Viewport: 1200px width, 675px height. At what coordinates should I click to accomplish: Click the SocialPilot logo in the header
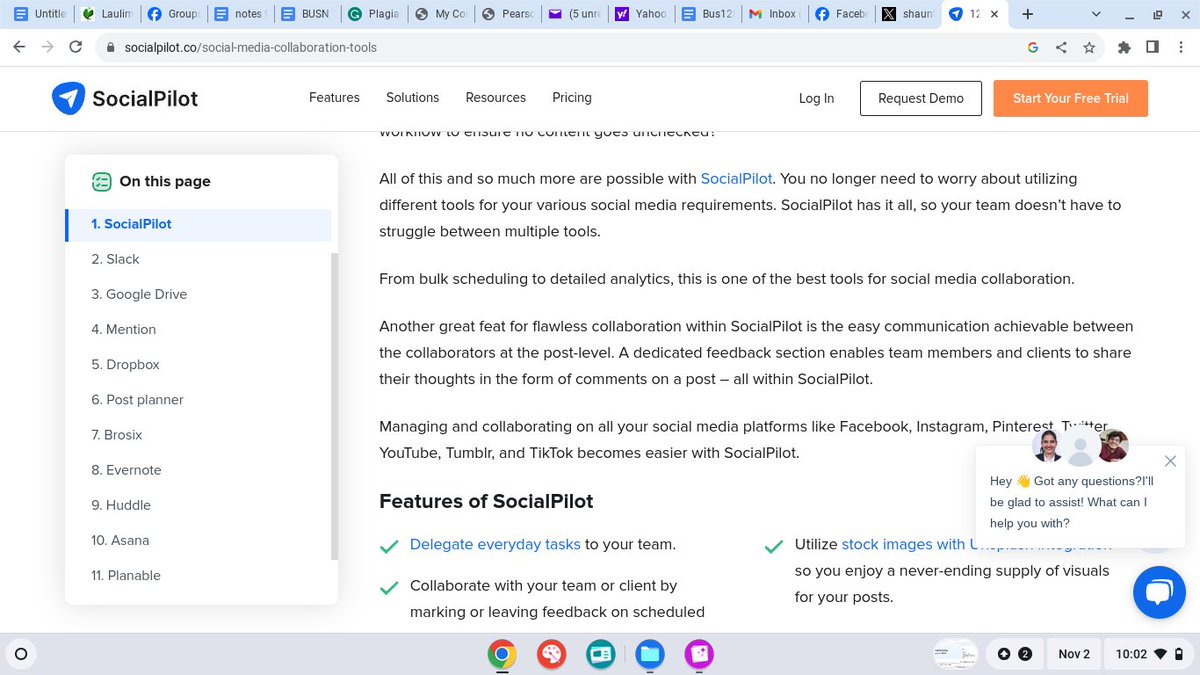tap(125, 98)
